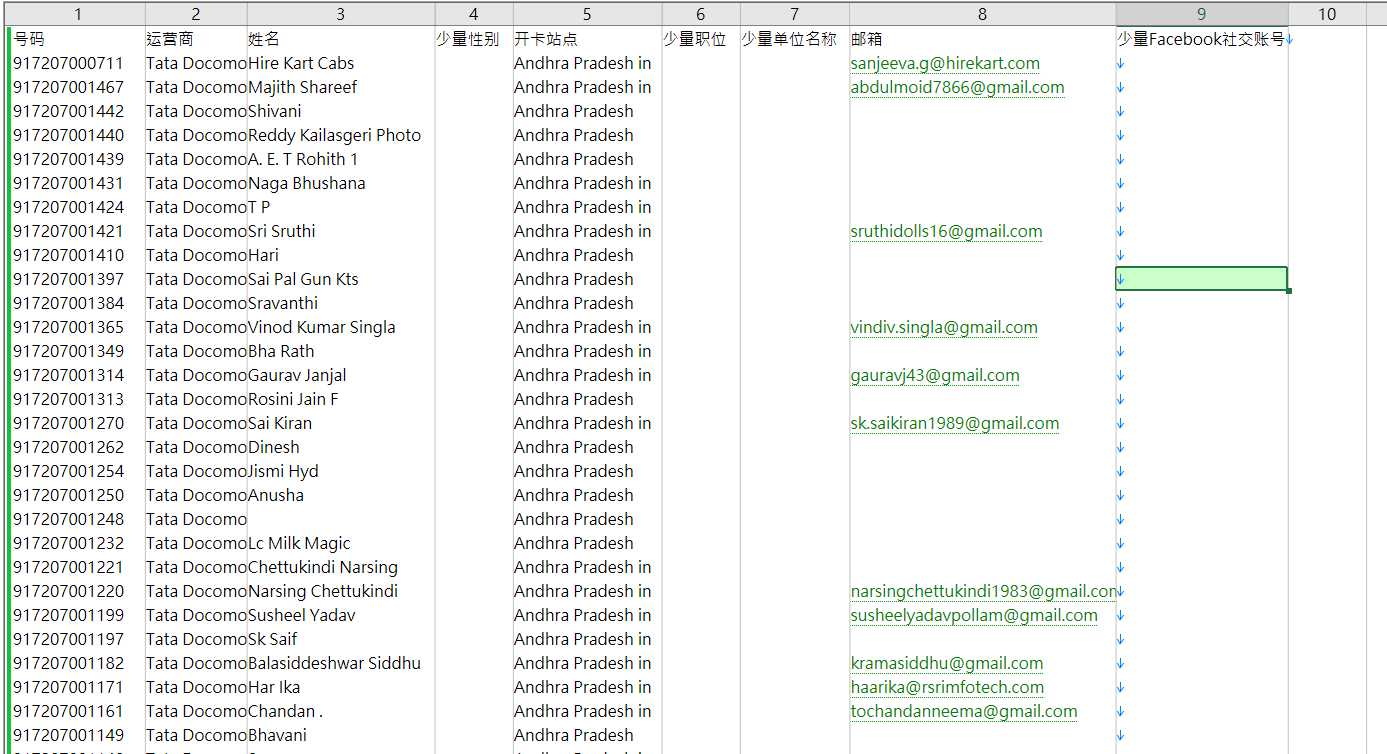Click the name Dinesh
Screen dimensions: 1387x754
[274, 447]
